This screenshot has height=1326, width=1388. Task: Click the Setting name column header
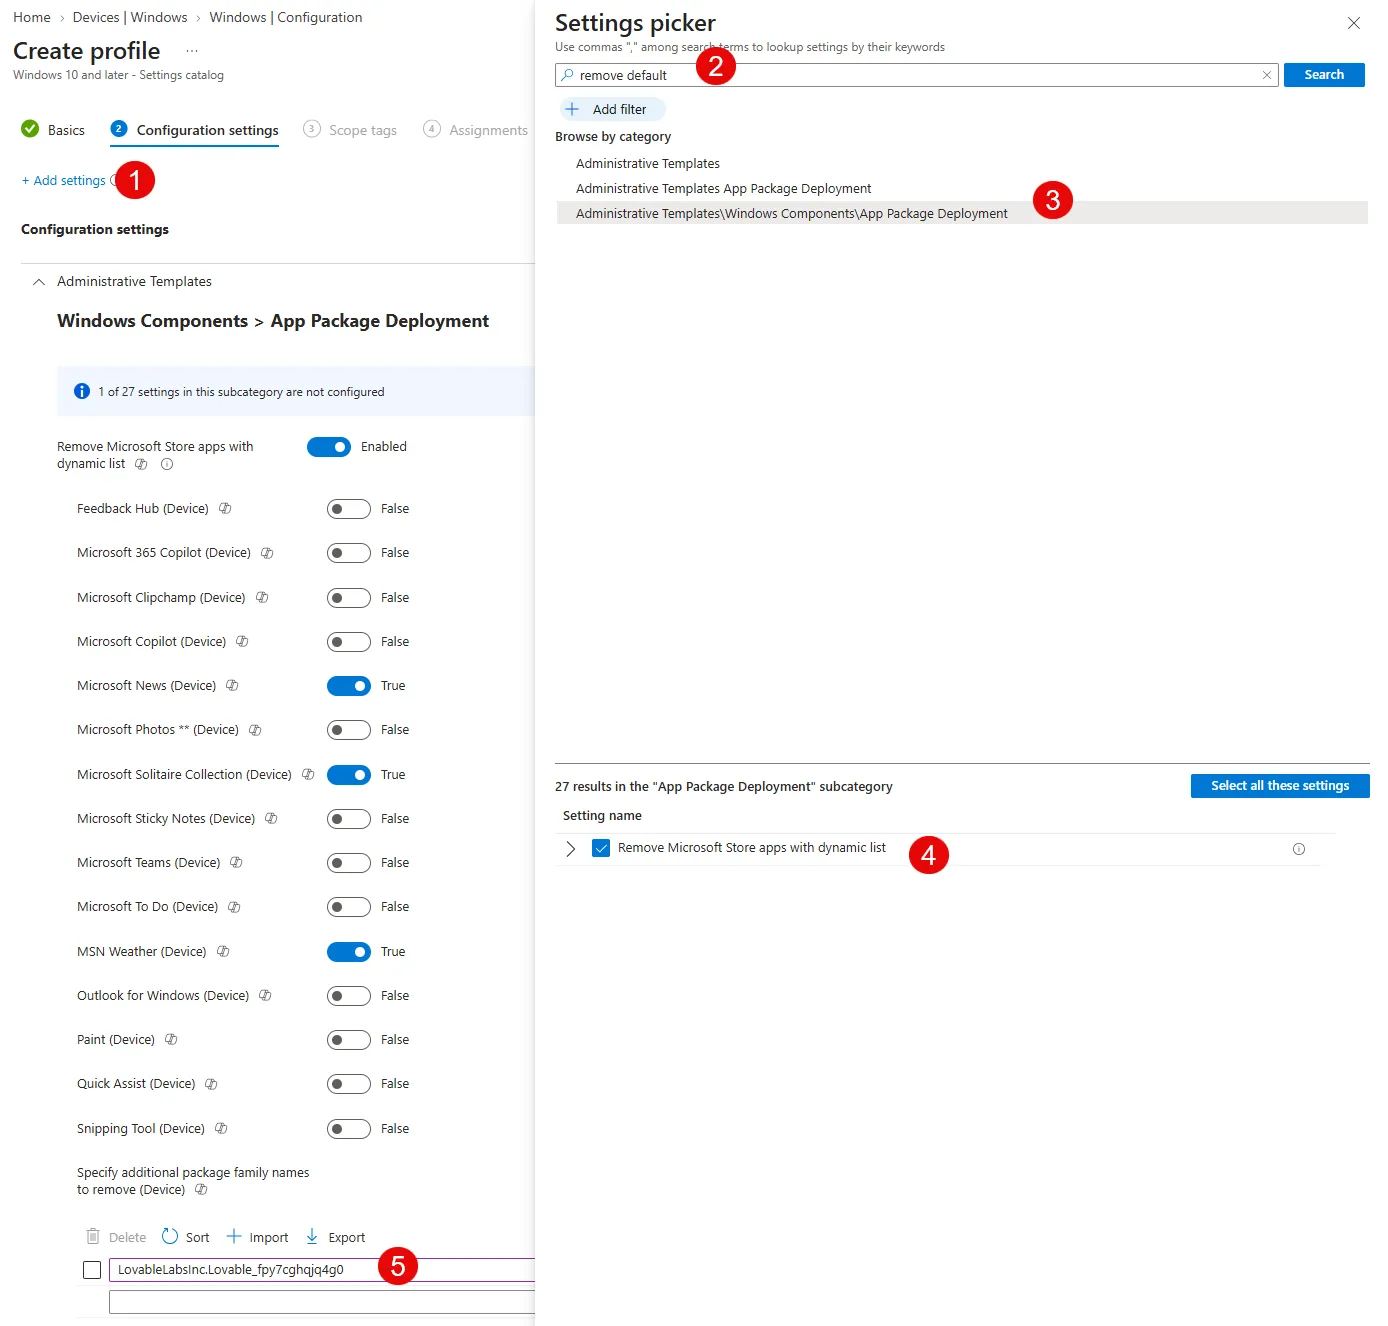point(602,816)
